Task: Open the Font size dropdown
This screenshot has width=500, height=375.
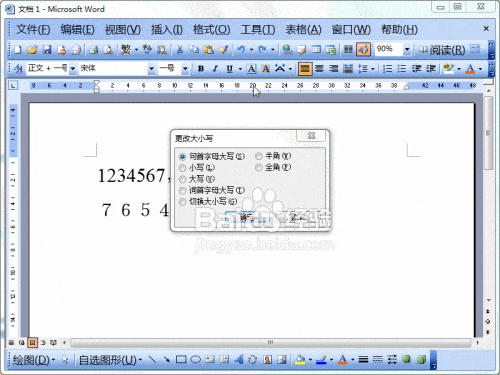Action: (x=185, y=69)
